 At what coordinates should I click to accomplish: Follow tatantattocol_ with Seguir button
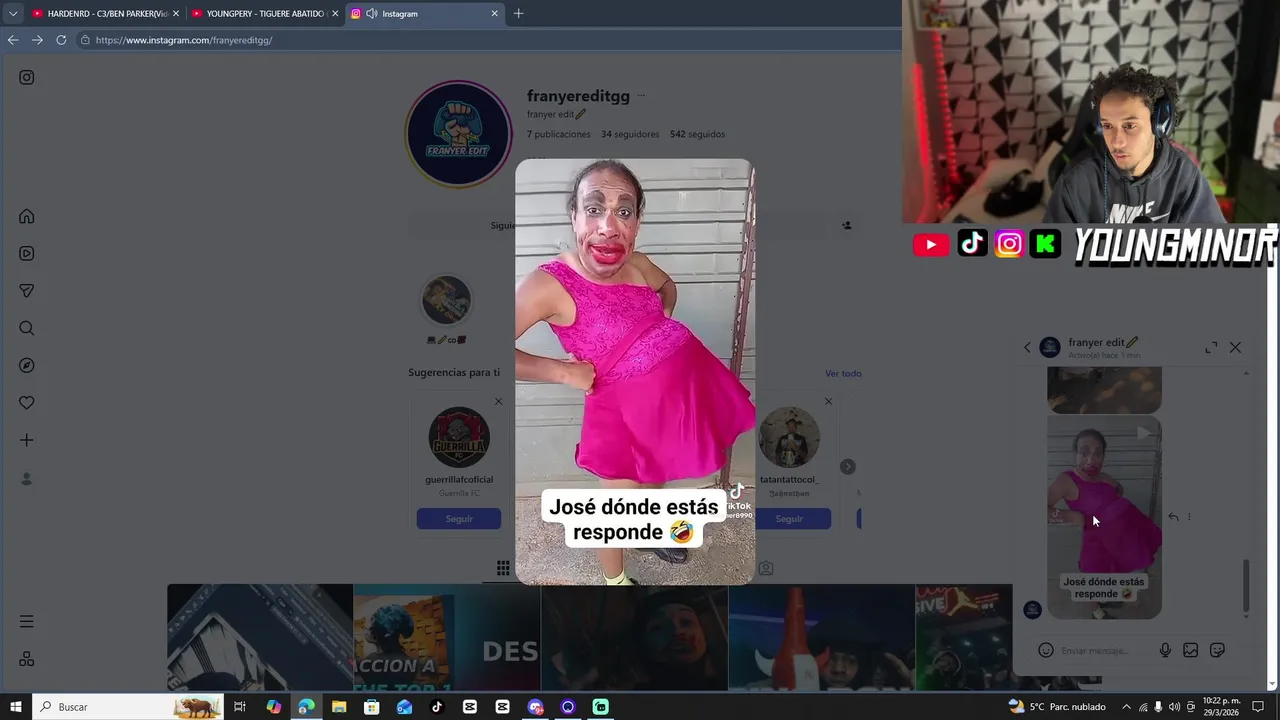click(x=789, y=519)
